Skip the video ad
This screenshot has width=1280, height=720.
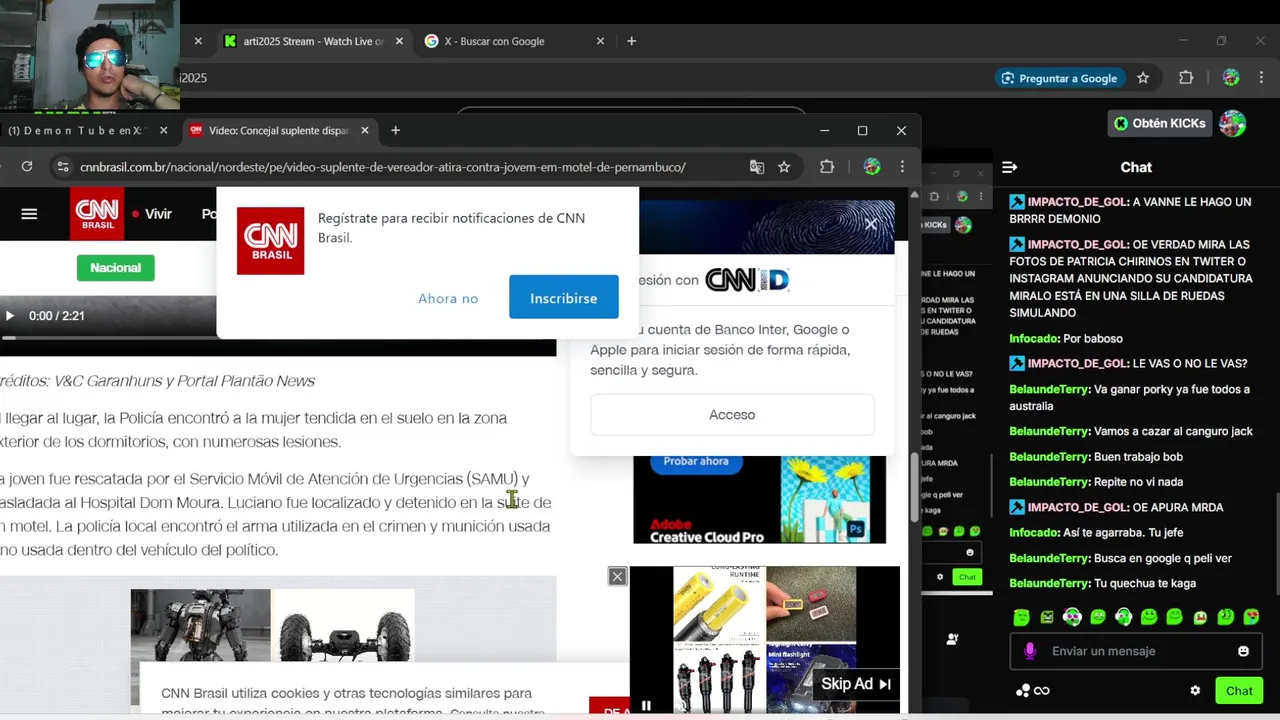pos(856,684)
